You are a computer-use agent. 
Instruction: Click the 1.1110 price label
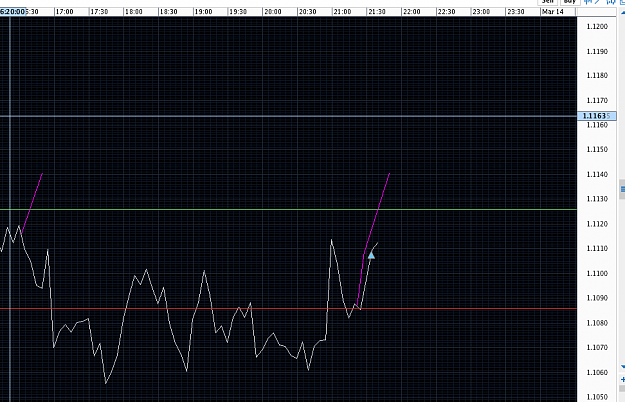pos(597,249)
